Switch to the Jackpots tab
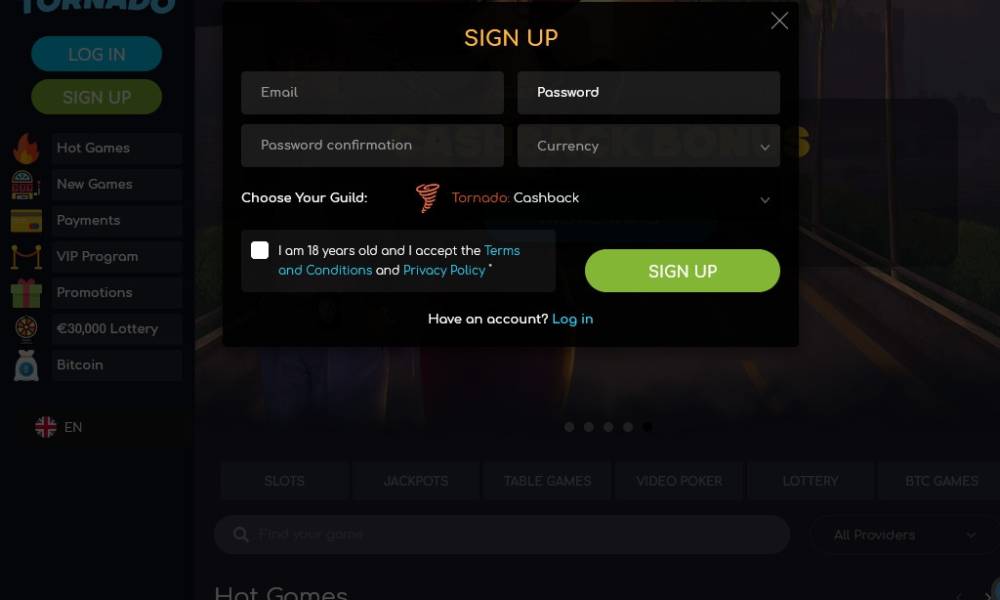This screenshot has height=600, width=1000. 416,481
